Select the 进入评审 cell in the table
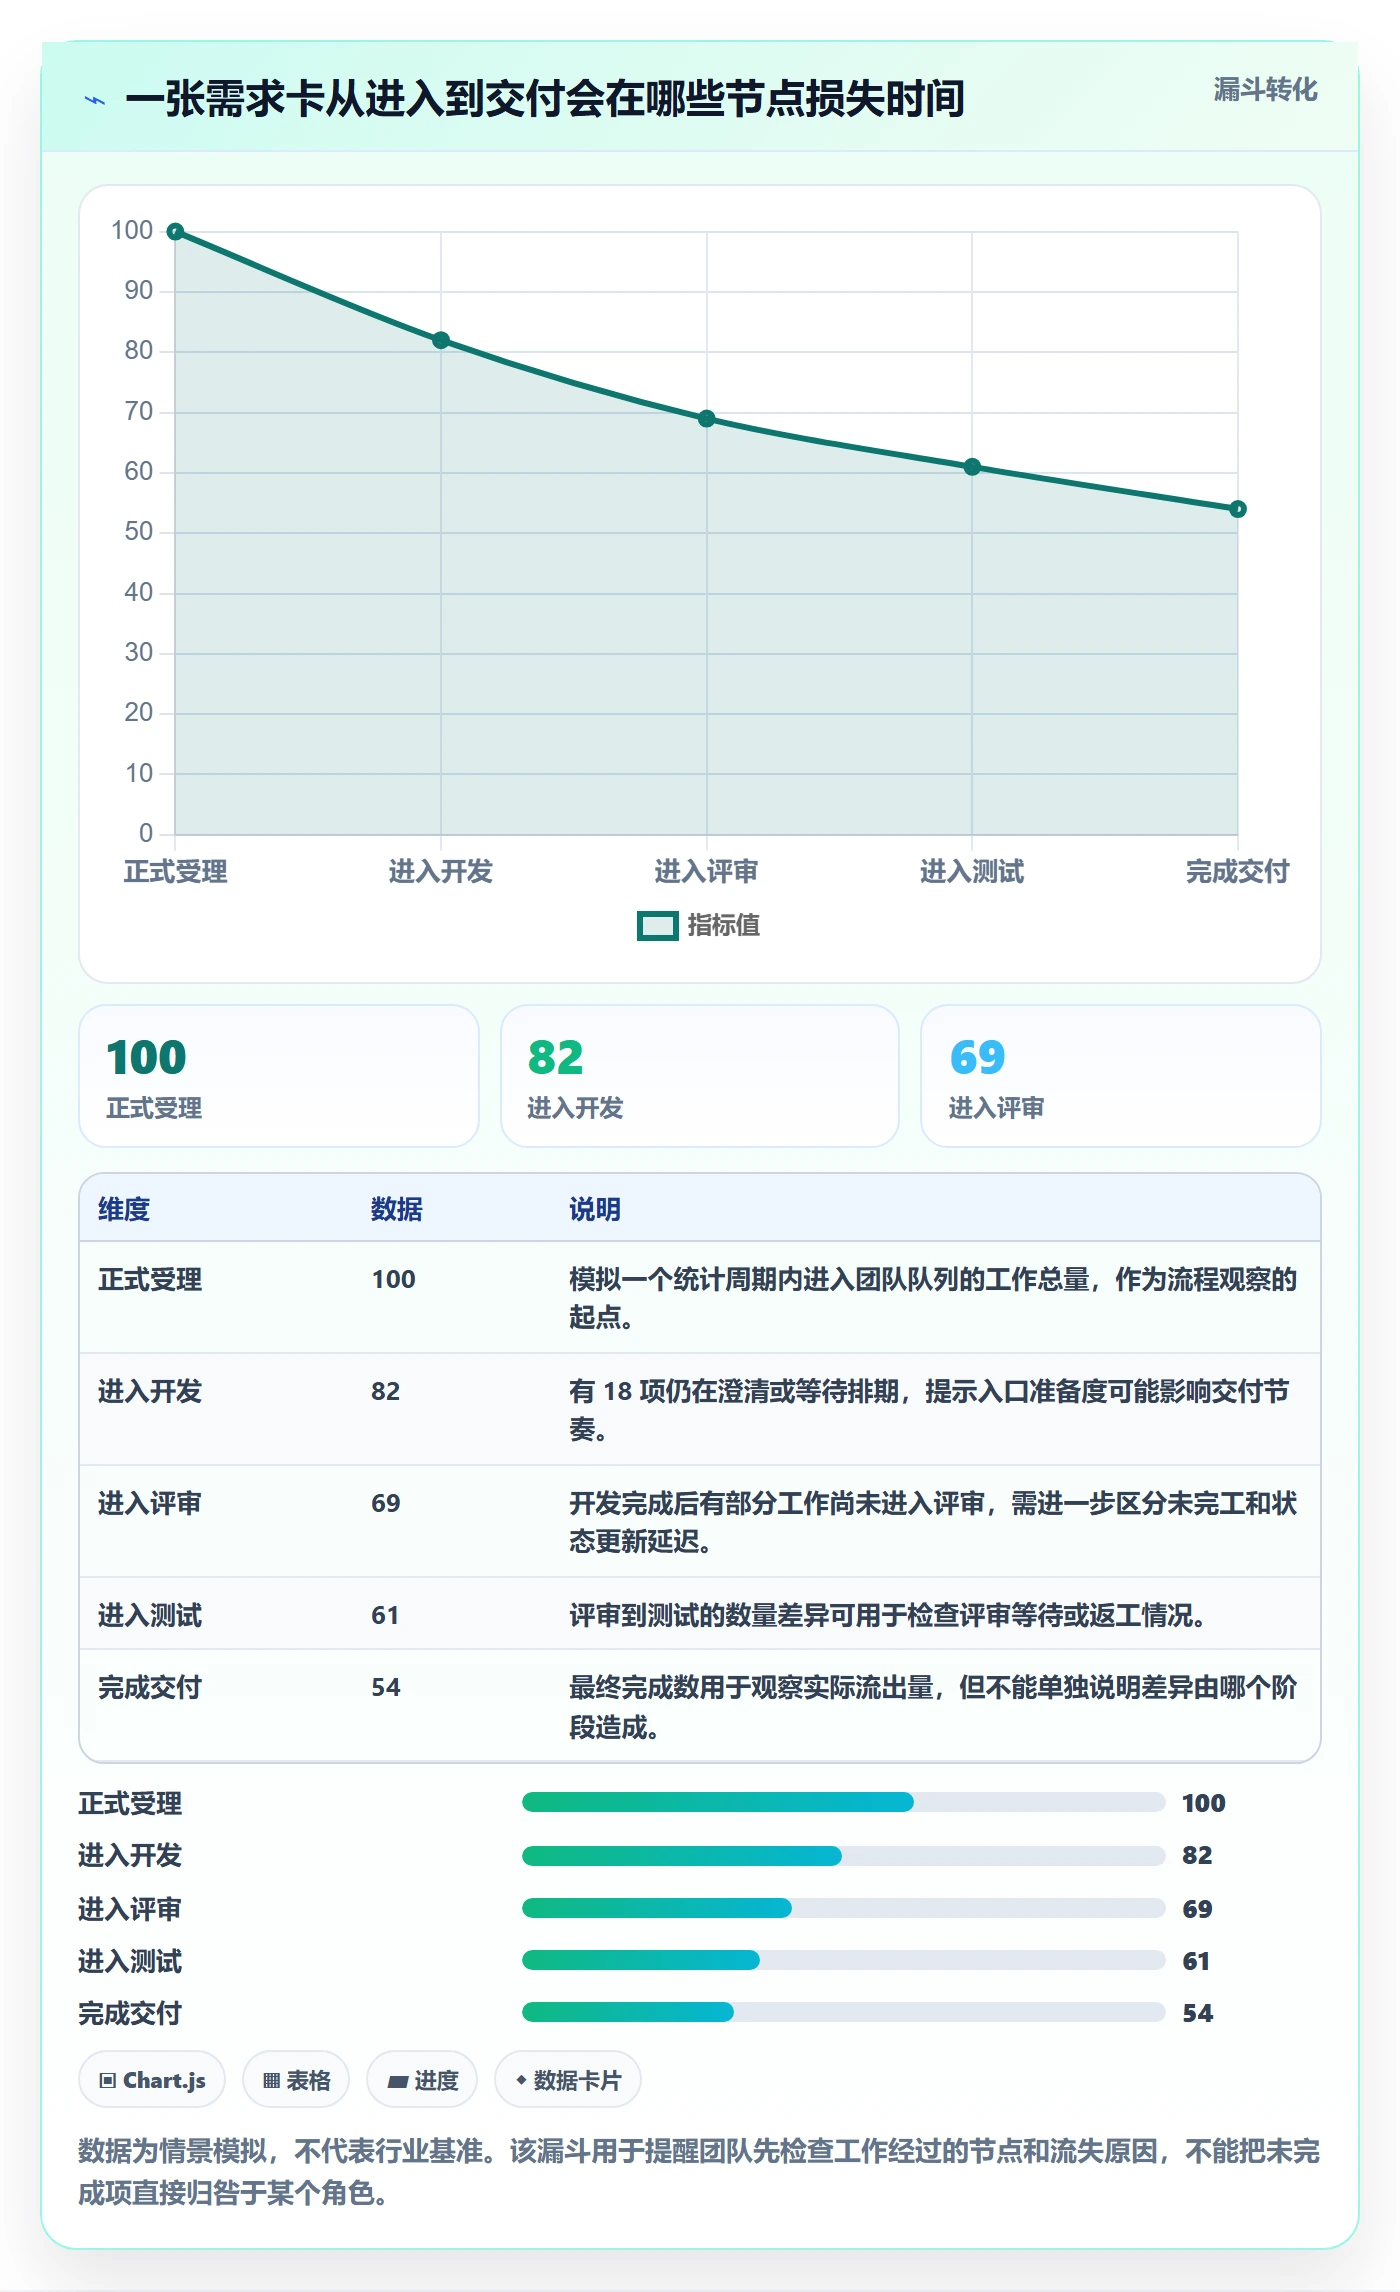This screenshot has width=1400, height=2292. click(150, 1504)
